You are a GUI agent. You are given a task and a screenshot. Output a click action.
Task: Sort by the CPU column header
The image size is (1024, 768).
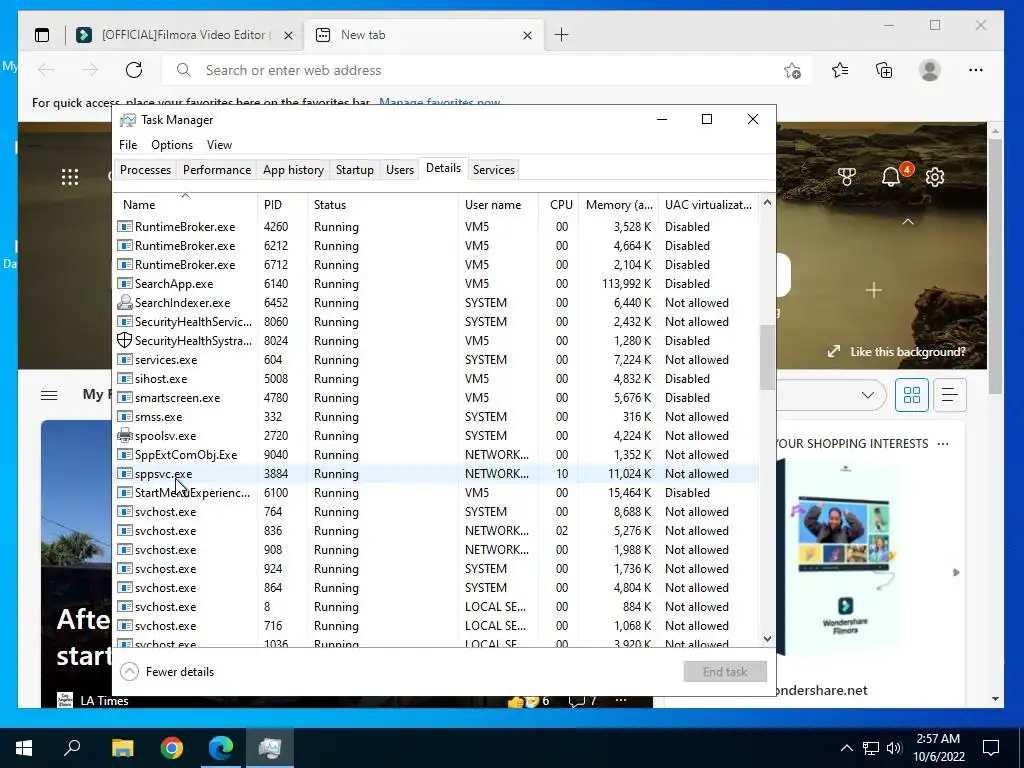559,204
